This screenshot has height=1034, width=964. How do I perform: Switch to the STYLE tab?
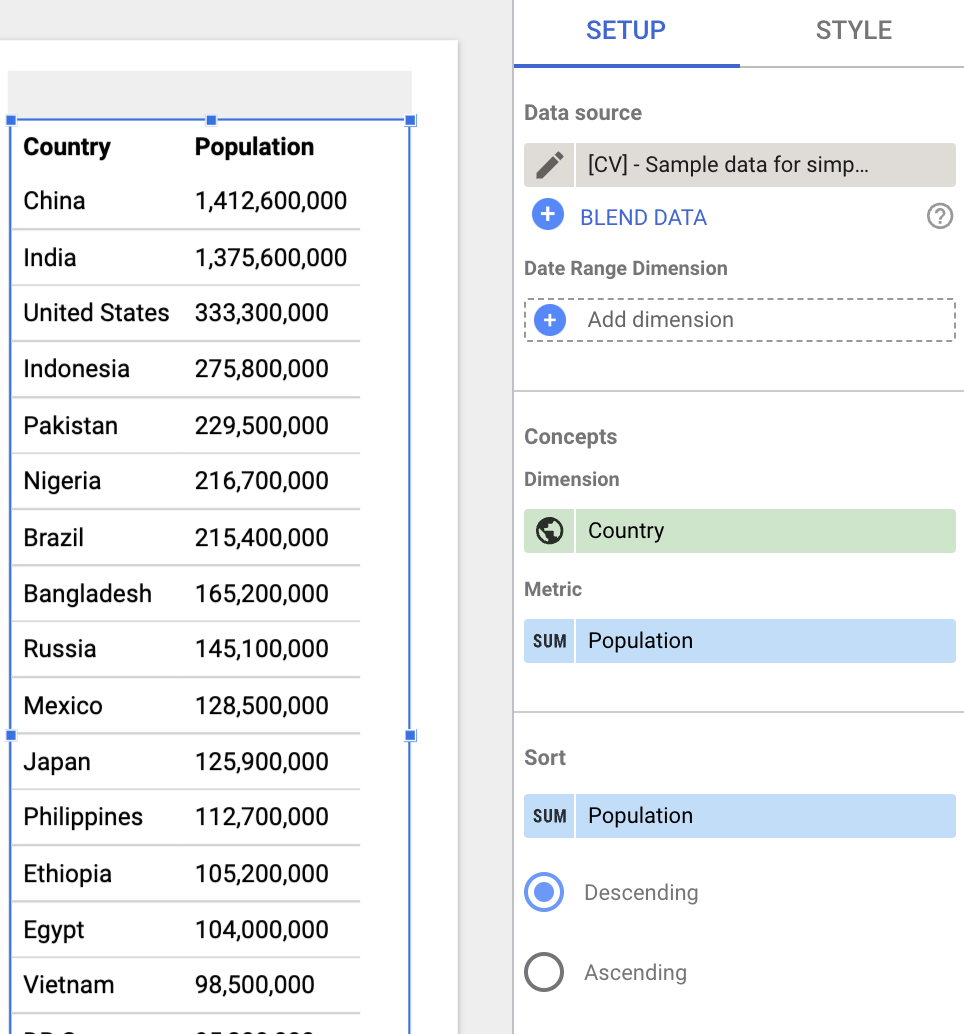coord(853,29)
